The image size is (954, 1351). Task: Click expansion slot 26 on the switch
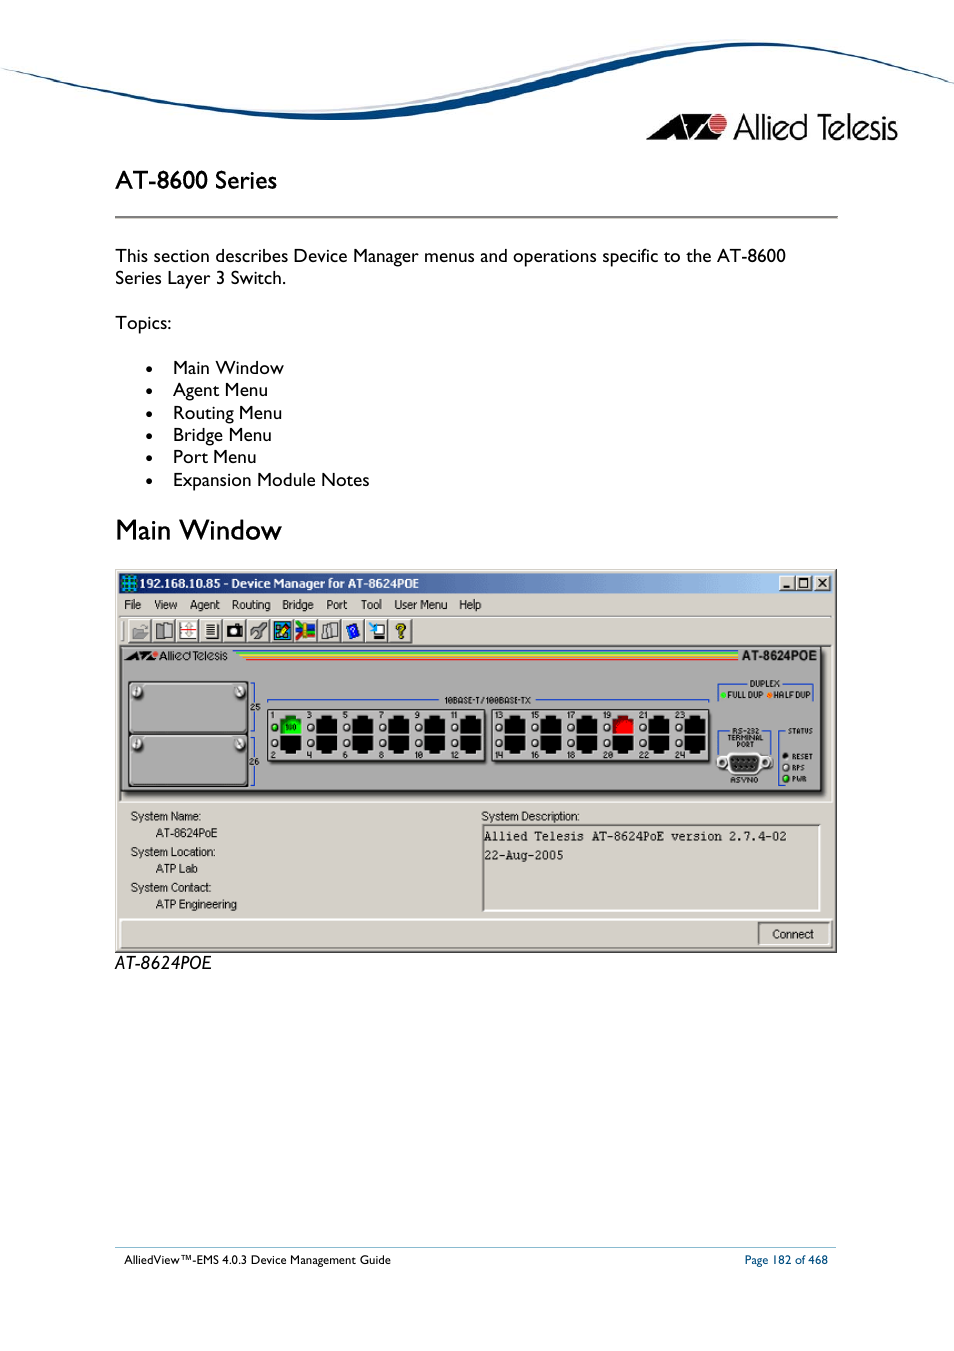(188, 760)
